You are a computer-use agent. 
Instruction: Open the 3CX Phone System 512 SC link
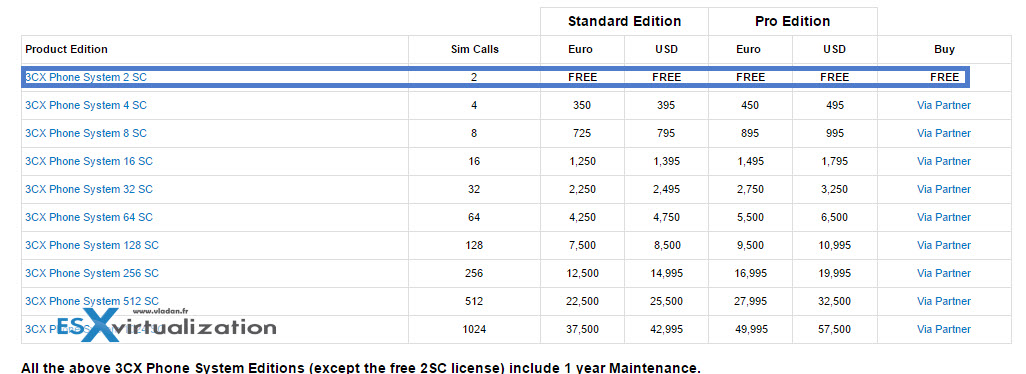point(92,301)
